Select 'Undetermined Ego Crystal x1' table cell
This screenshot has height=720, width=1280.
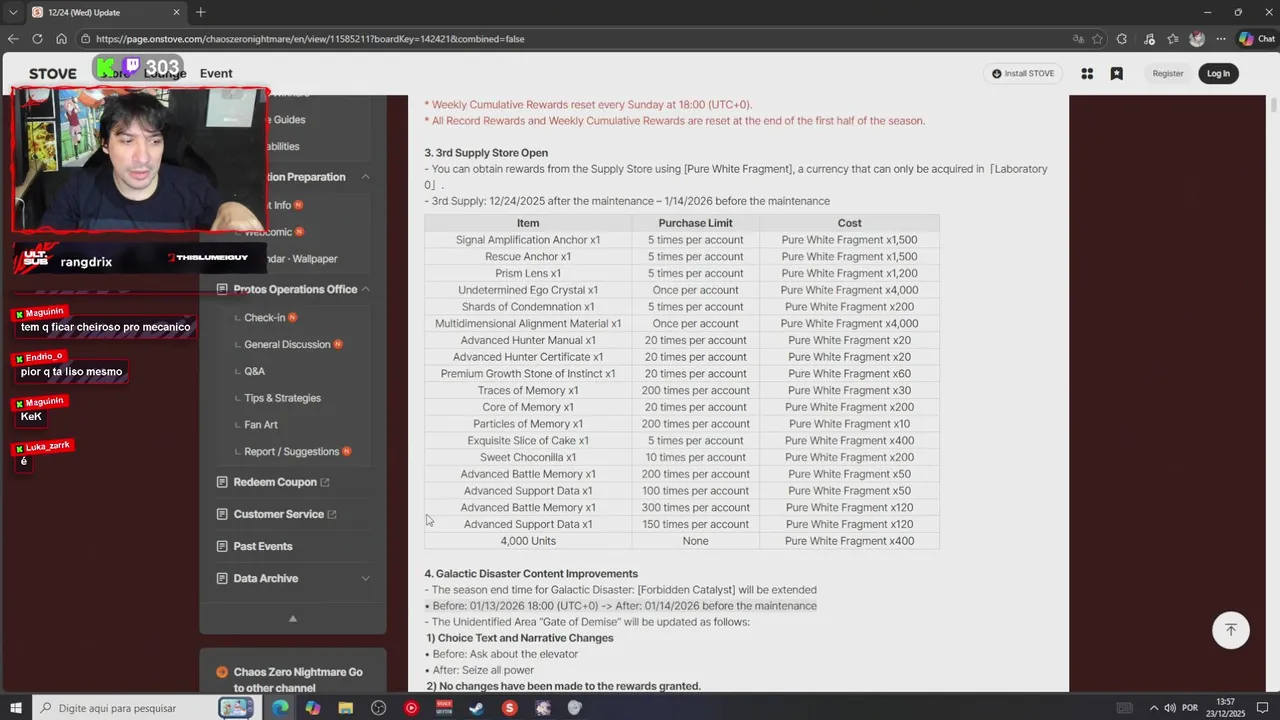[x=528, y=290]
